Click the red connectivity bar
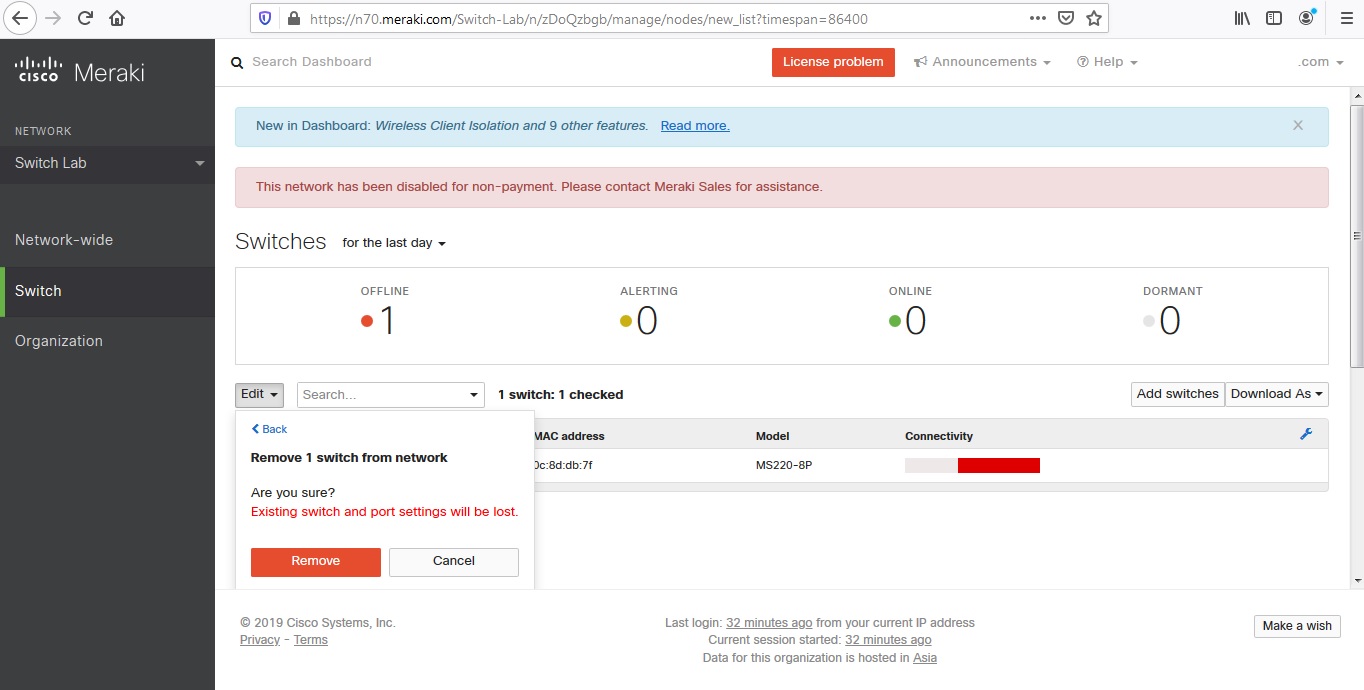The width and height of the screenshot is (1364, 690). click(999, 465)
